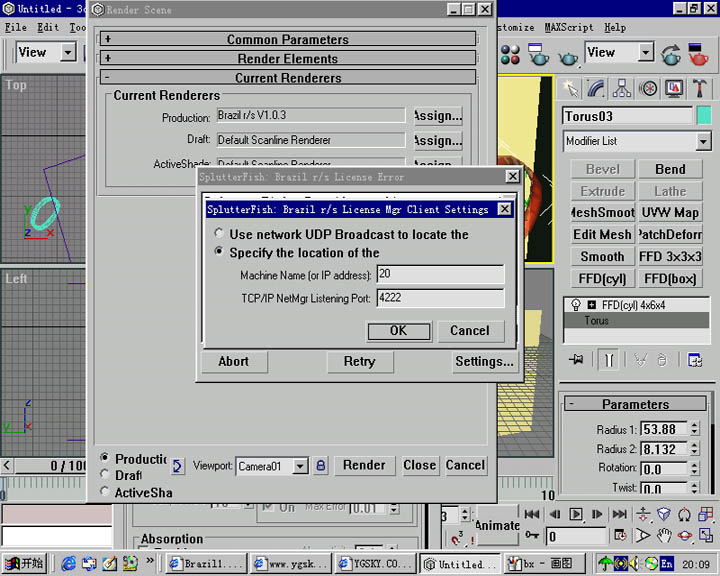Click the Field-of-View triangle tool

point(643,535)
